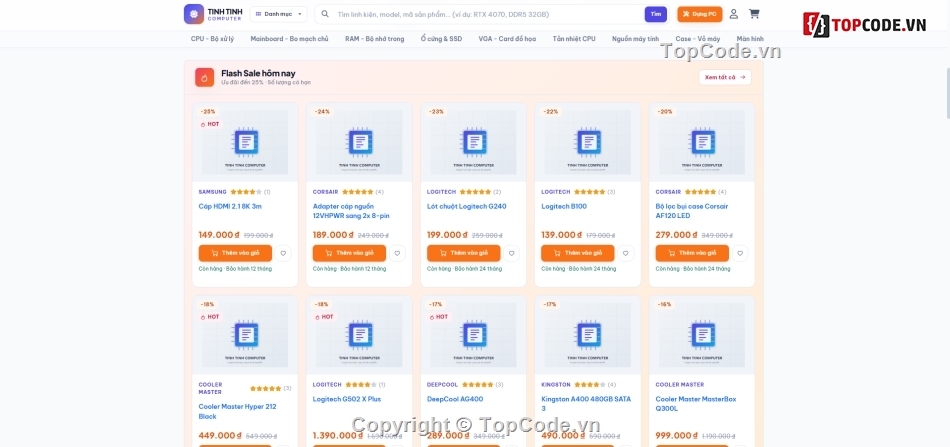Open Cooler Master MasterBox product thumbnail
Image resolution: width=950 pixels, height=447 pixels.
coord(702,335)
